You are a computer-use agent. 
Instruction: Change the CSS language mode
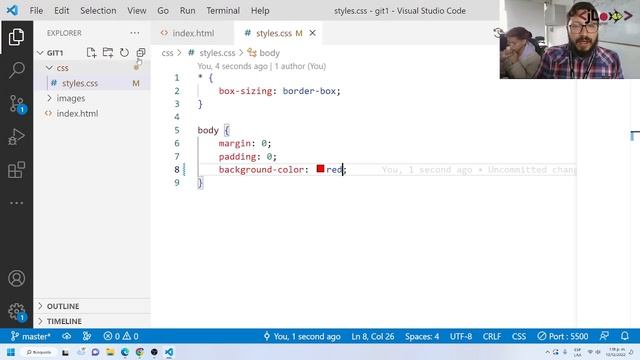pyautogui.click(x=519, y=336)
